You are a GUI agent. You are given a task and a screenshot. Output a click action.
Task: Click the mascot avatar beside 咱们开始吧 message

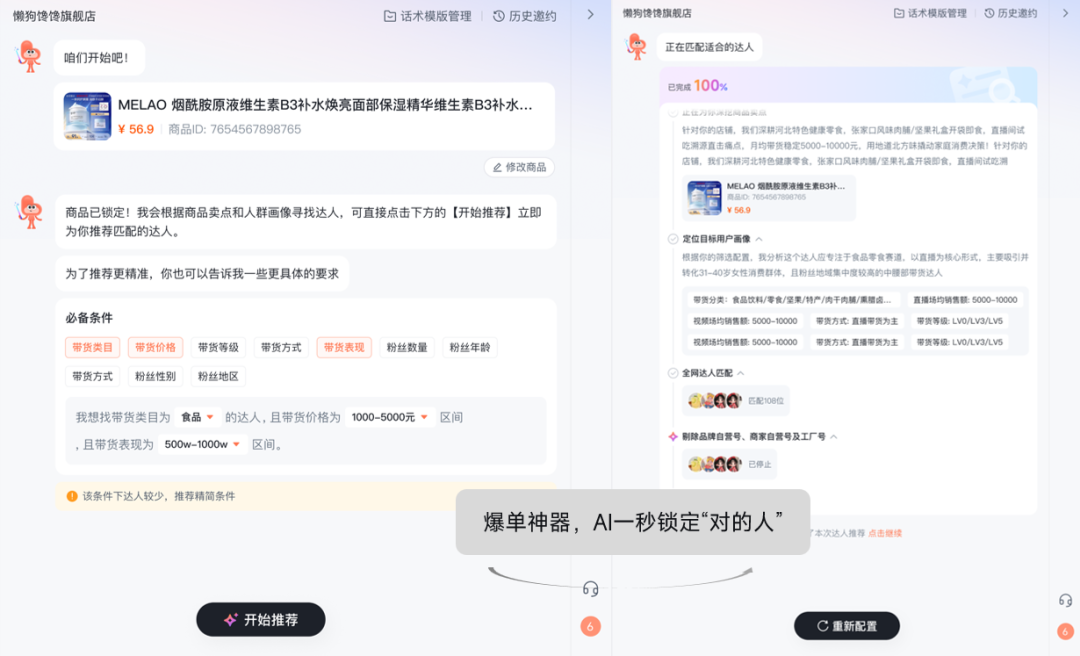click(30, 57)
